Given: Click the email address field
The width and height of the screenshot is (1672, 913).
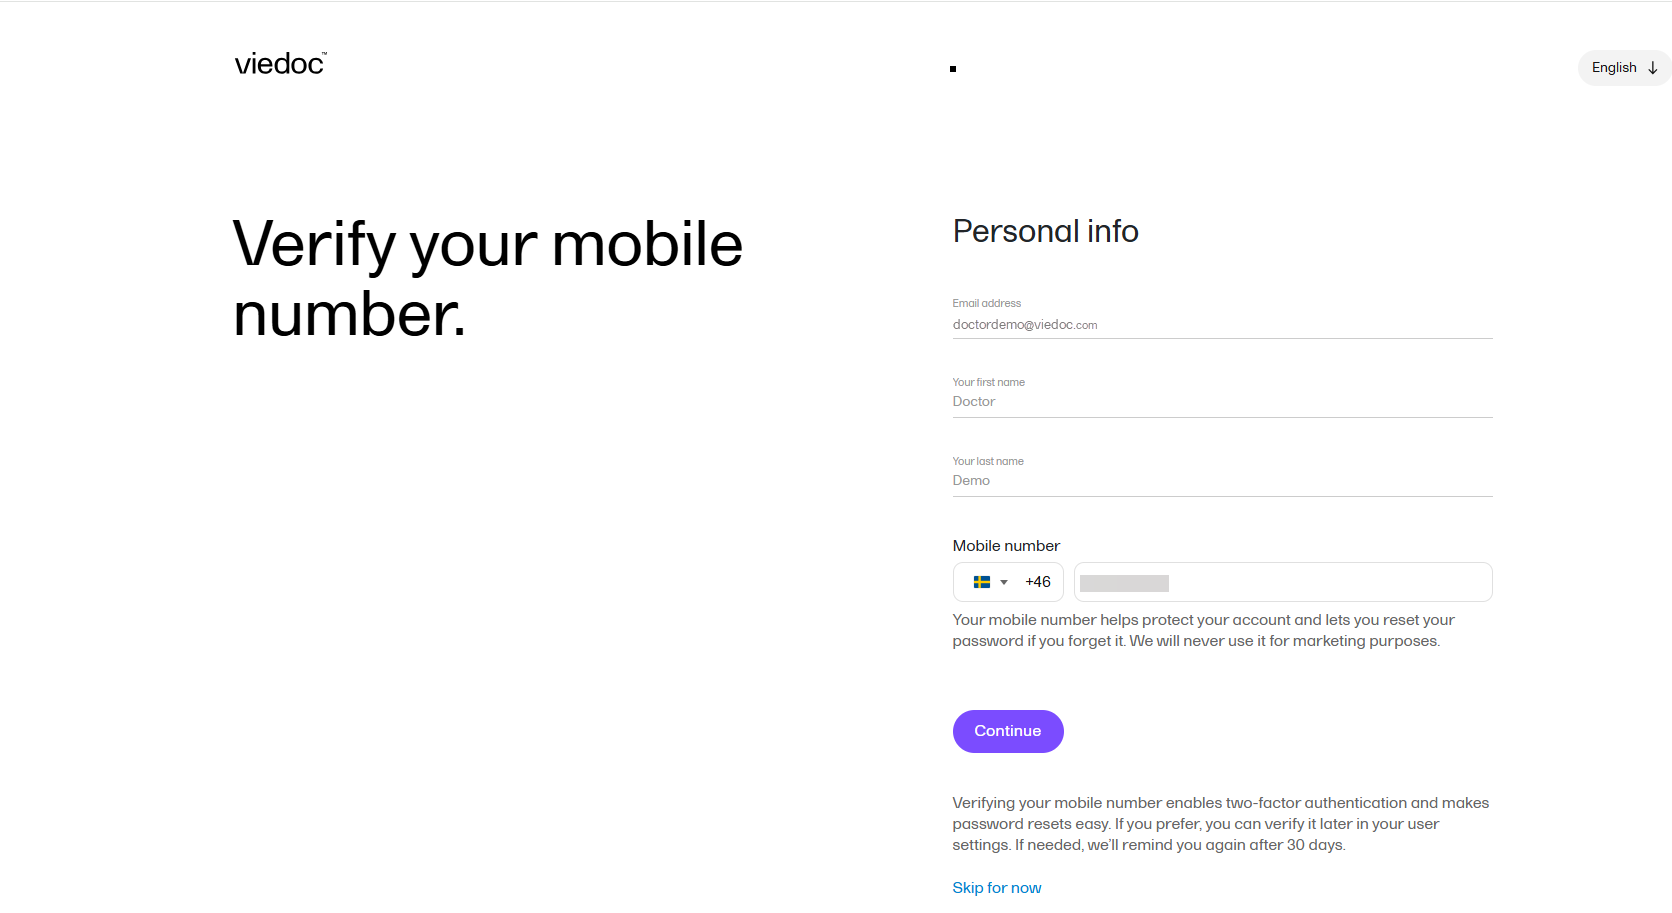Looking at the screenshot, I should [1222, 325].
